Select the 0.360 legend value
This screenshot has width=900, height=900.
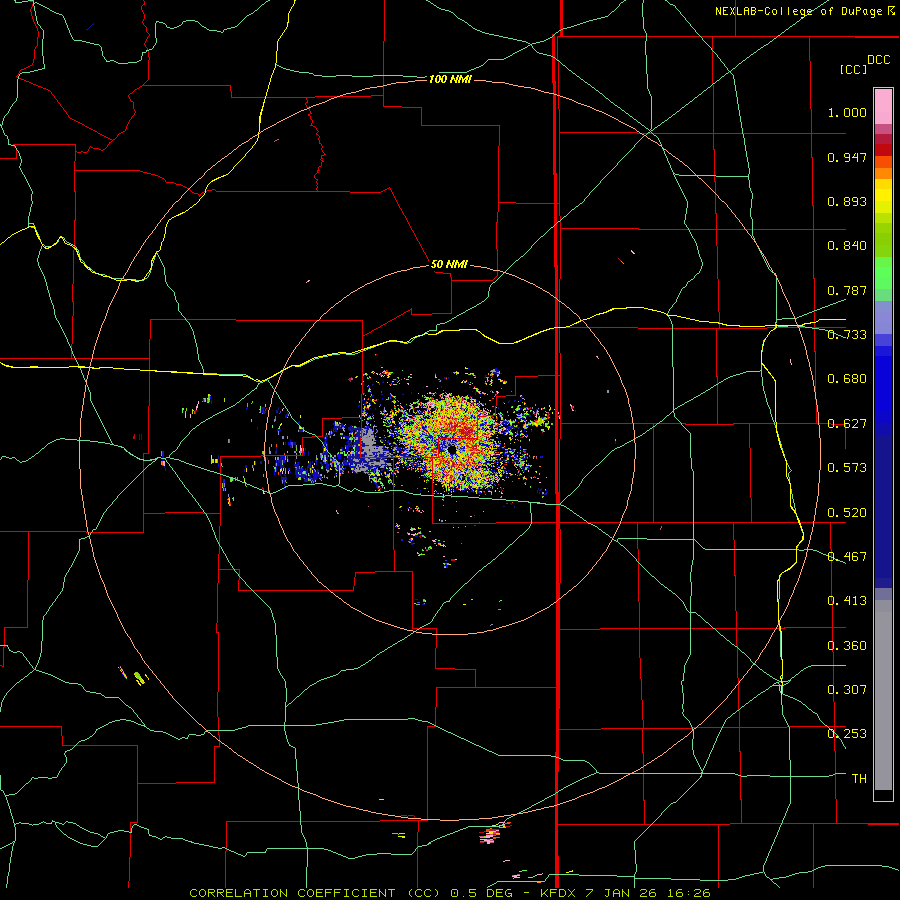(x=847, y=646)
